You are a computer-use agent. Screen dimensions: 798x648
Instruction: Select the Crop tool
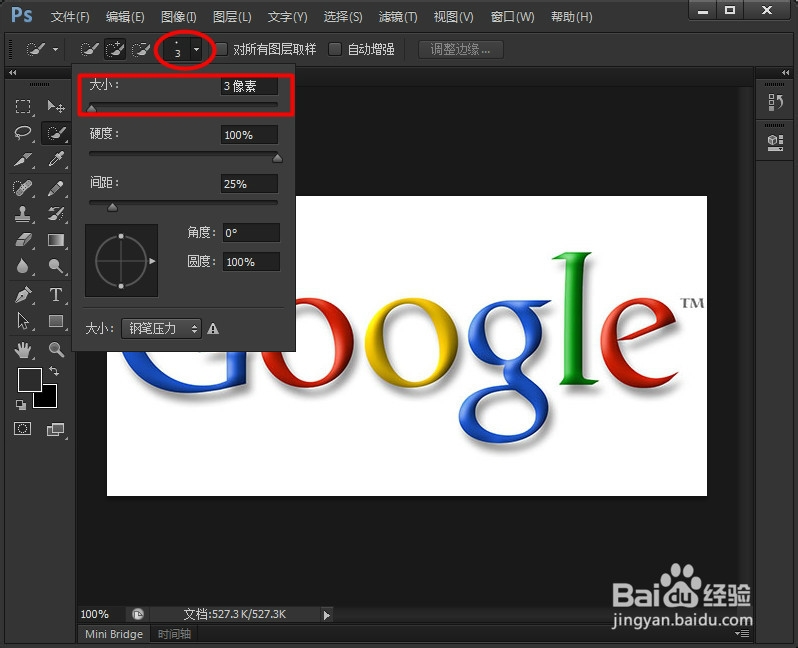point(23,160)
